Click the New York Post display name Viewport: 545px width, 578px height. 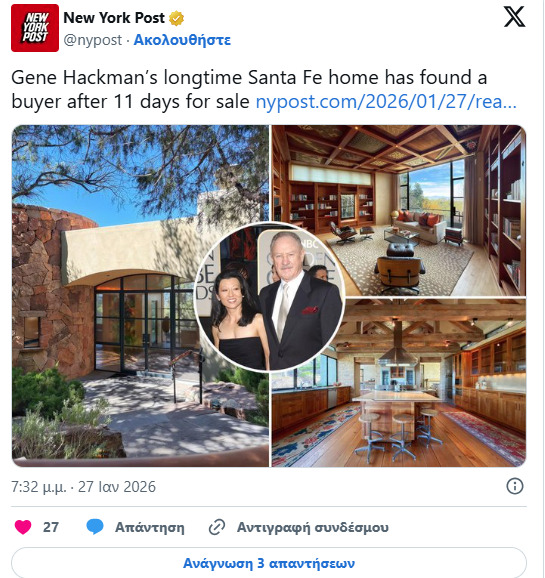[x=114, y=18]
